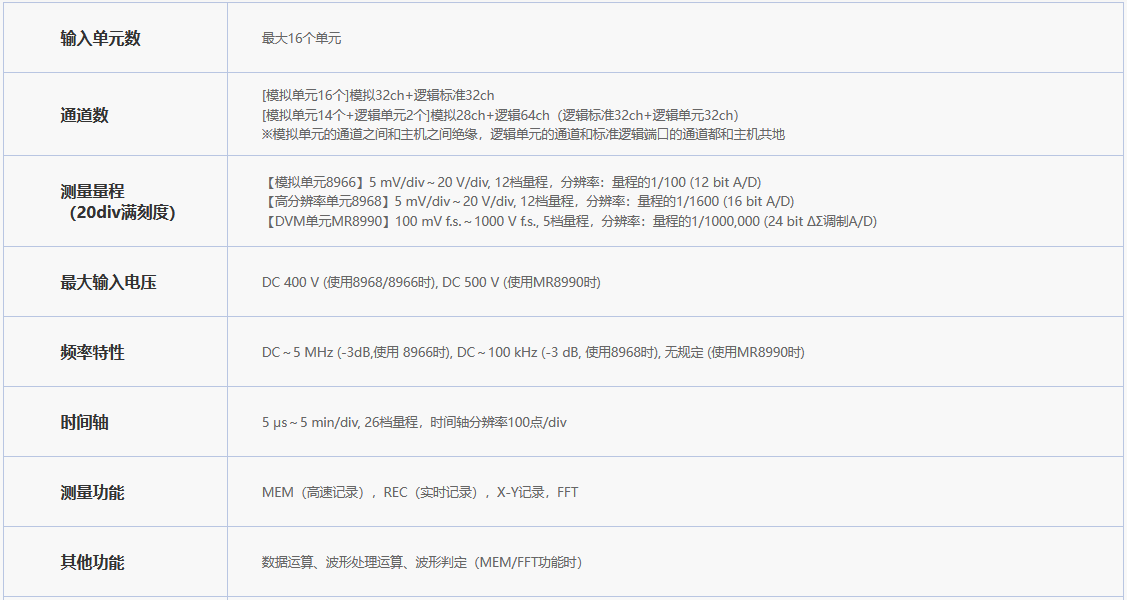Viewport: 1127px width, 600px height.
Task: Click the 最大输入电压 row header
Action: [x=108, y=282]
